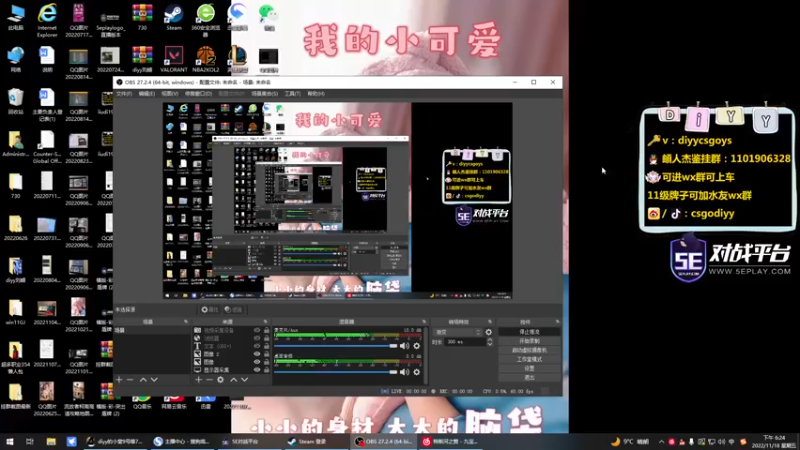Toggle visibility of display capture source
This screenshot has width=800, height=450.
(257, 369)
